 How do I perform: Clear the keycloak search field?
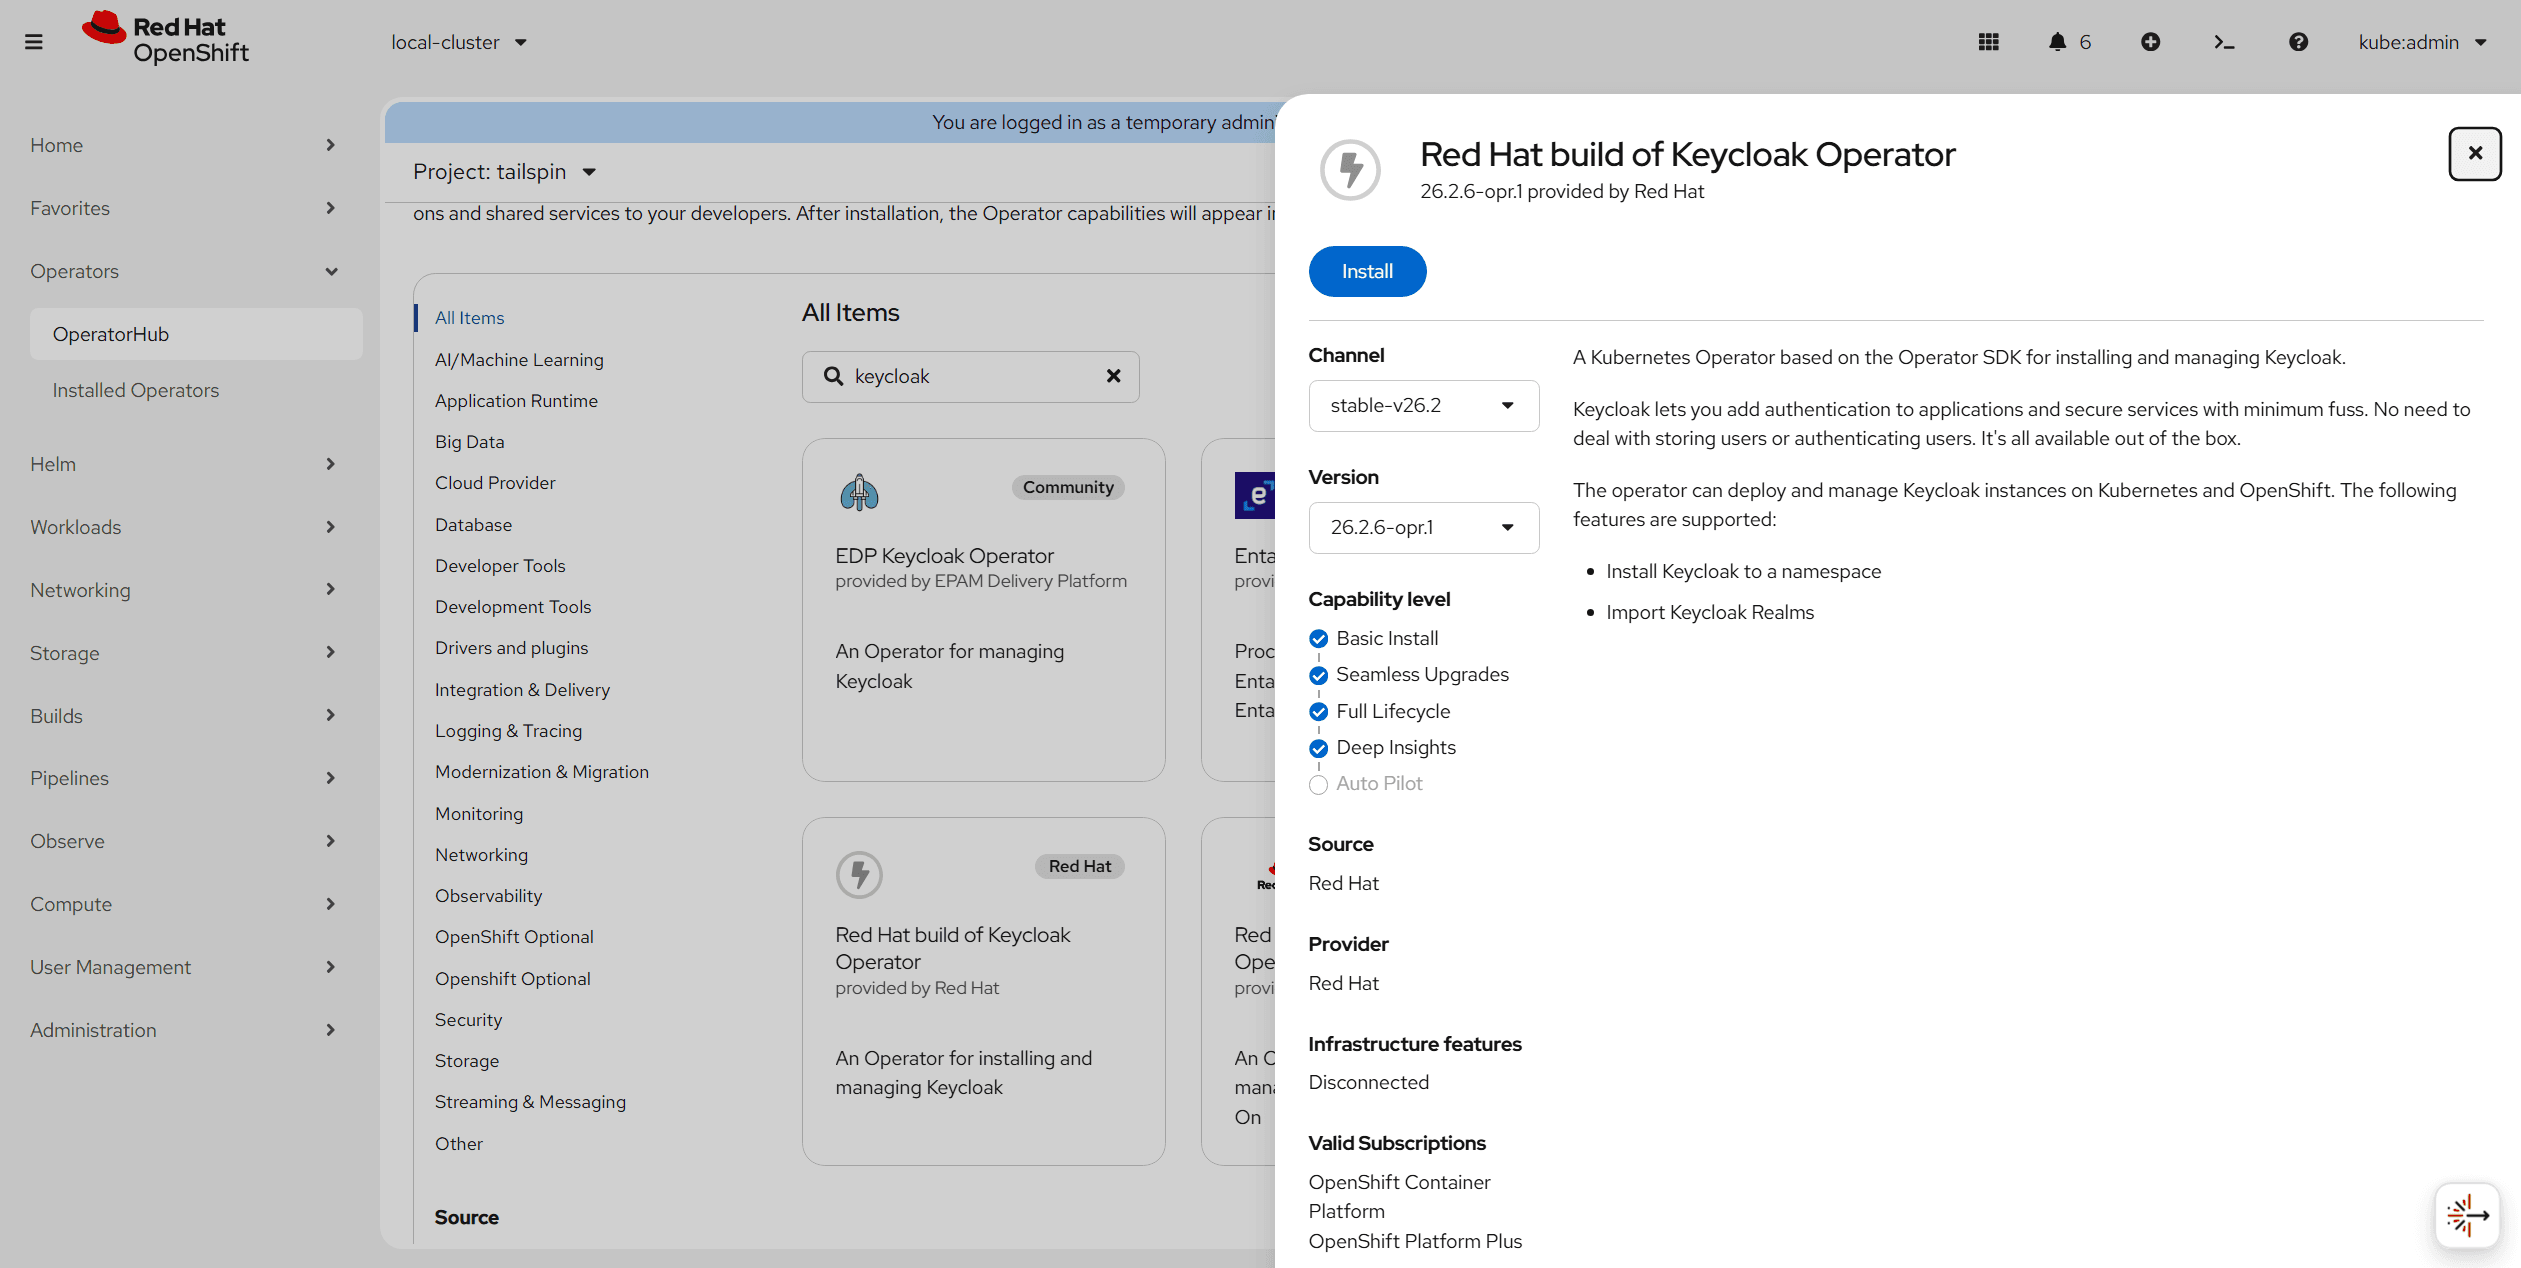1113,376
